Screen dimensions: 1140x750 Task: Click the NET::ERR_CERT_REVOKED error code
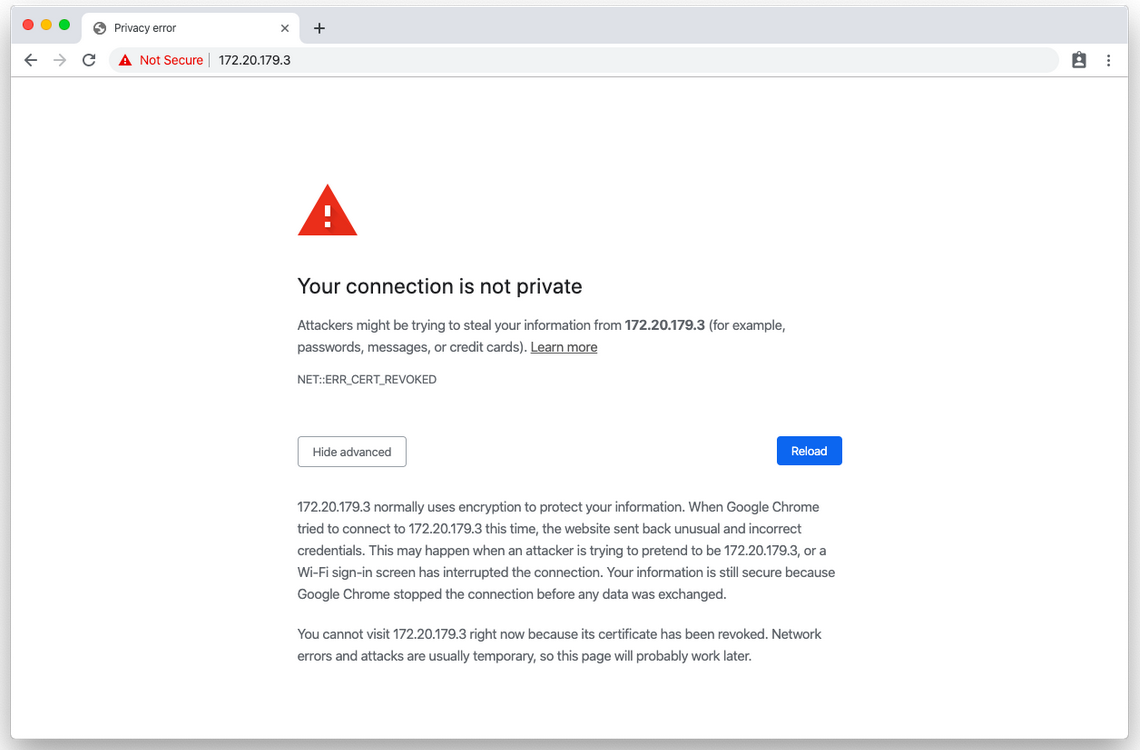tap(367, 380)
